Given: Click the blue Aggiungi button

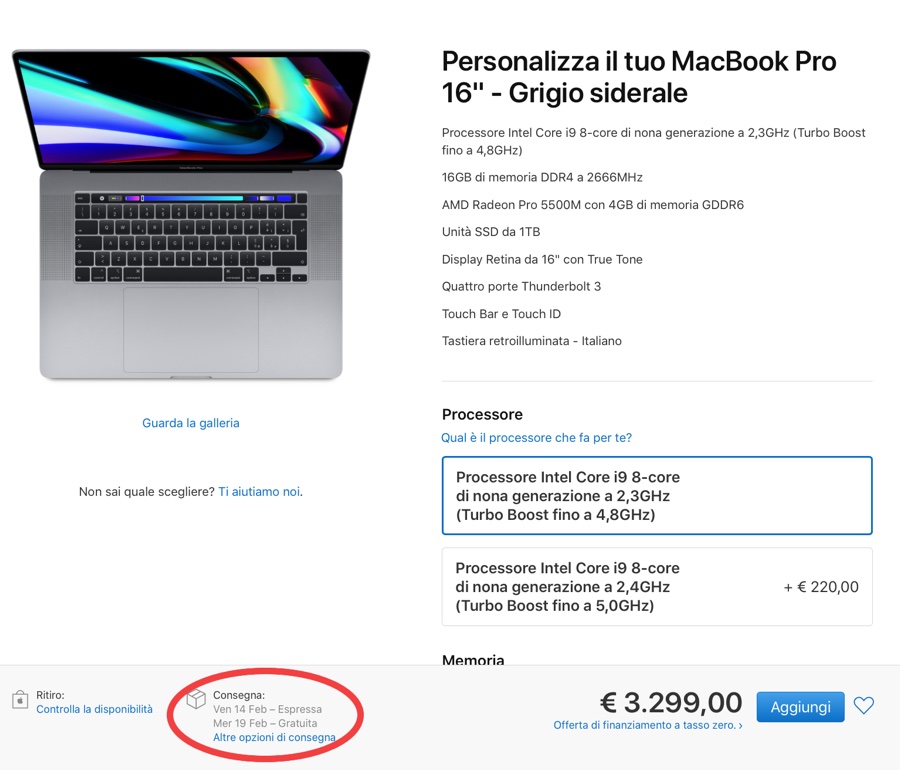Looking at the screenshot, I should (x=800, y=706).
